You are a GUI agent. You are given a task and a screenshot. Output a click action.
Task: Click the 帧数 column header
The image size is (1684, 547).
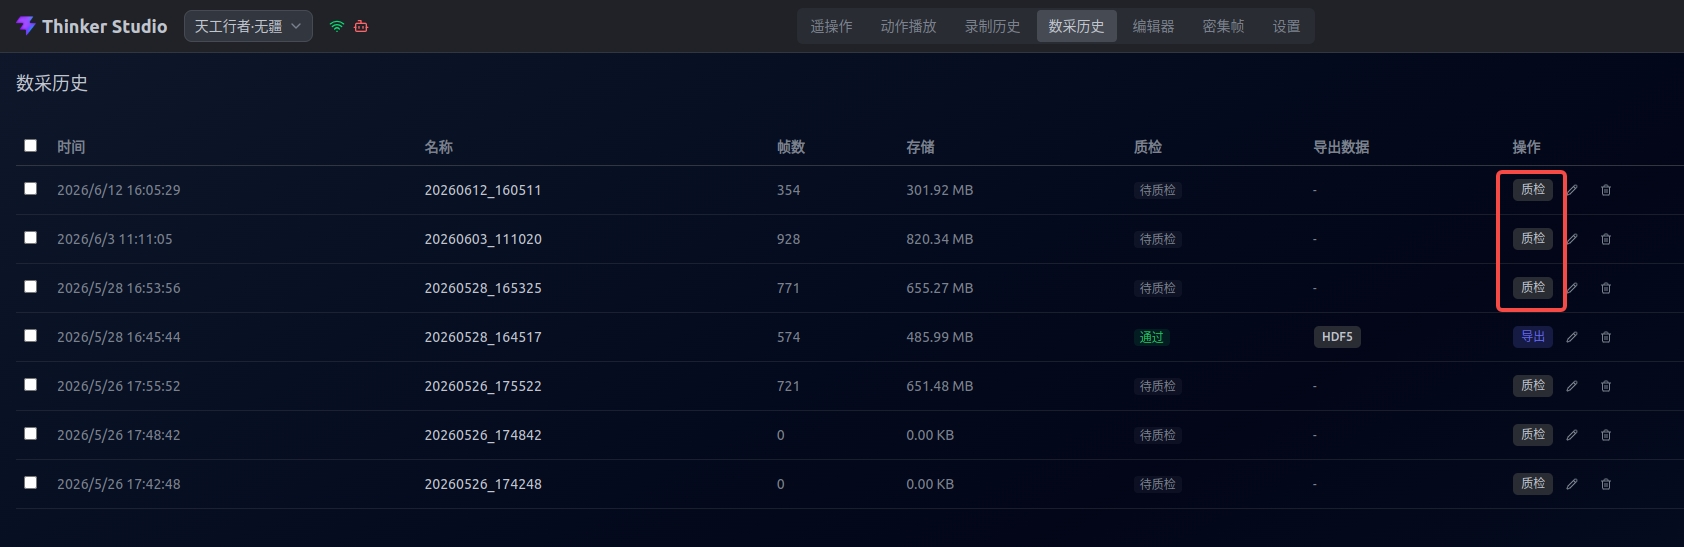tap(791, 147)
